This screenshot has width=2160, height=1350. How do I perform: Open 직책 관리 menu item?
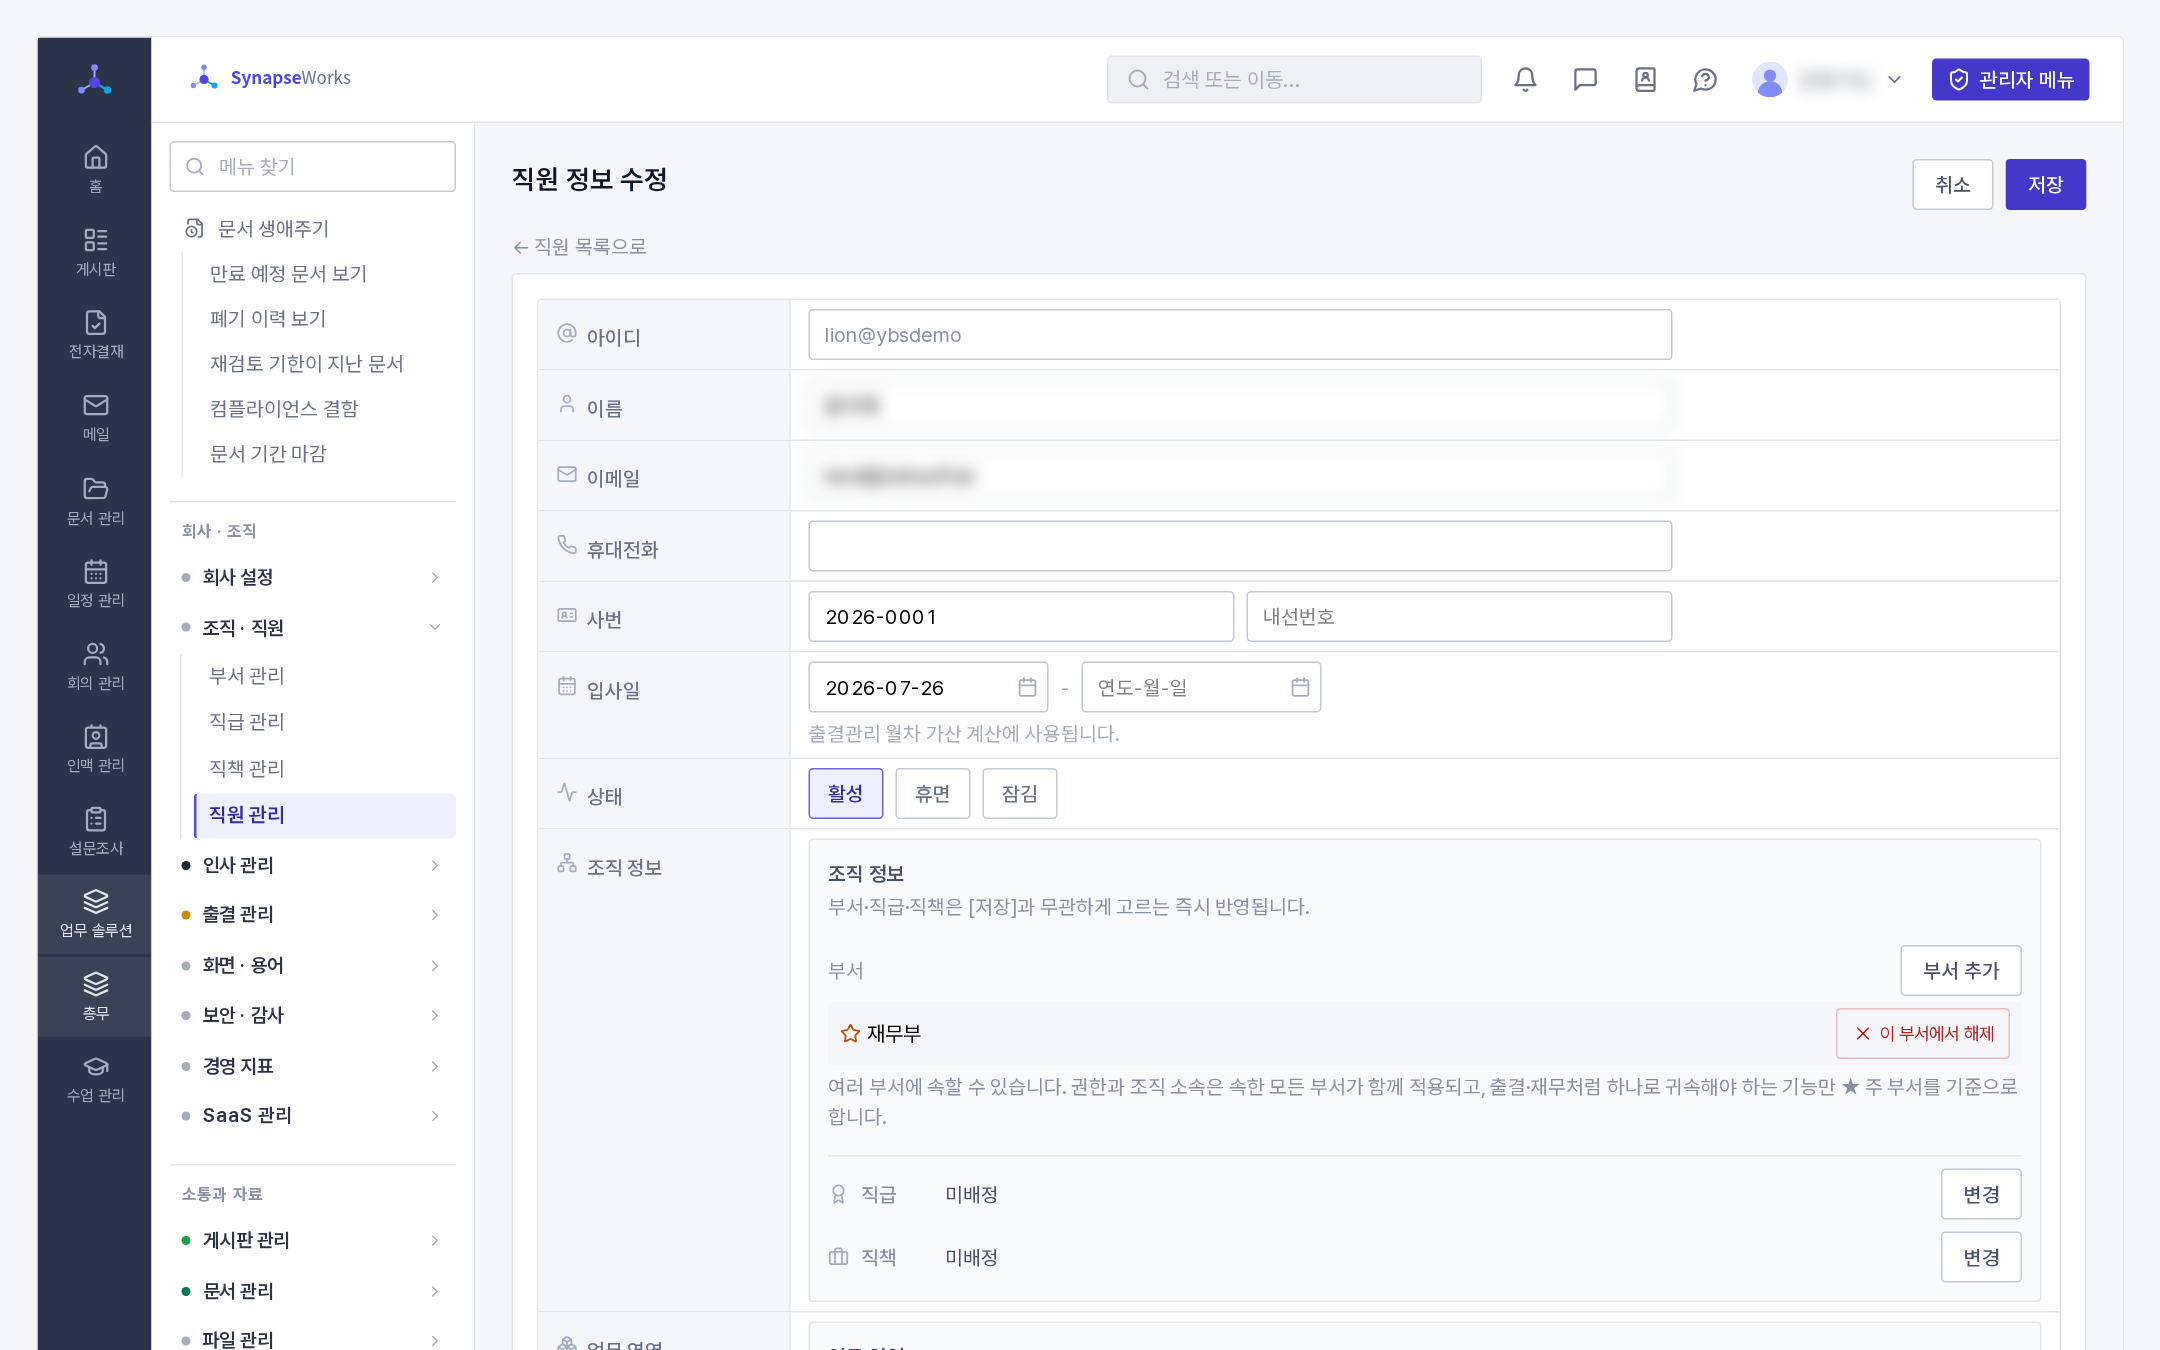325,768
